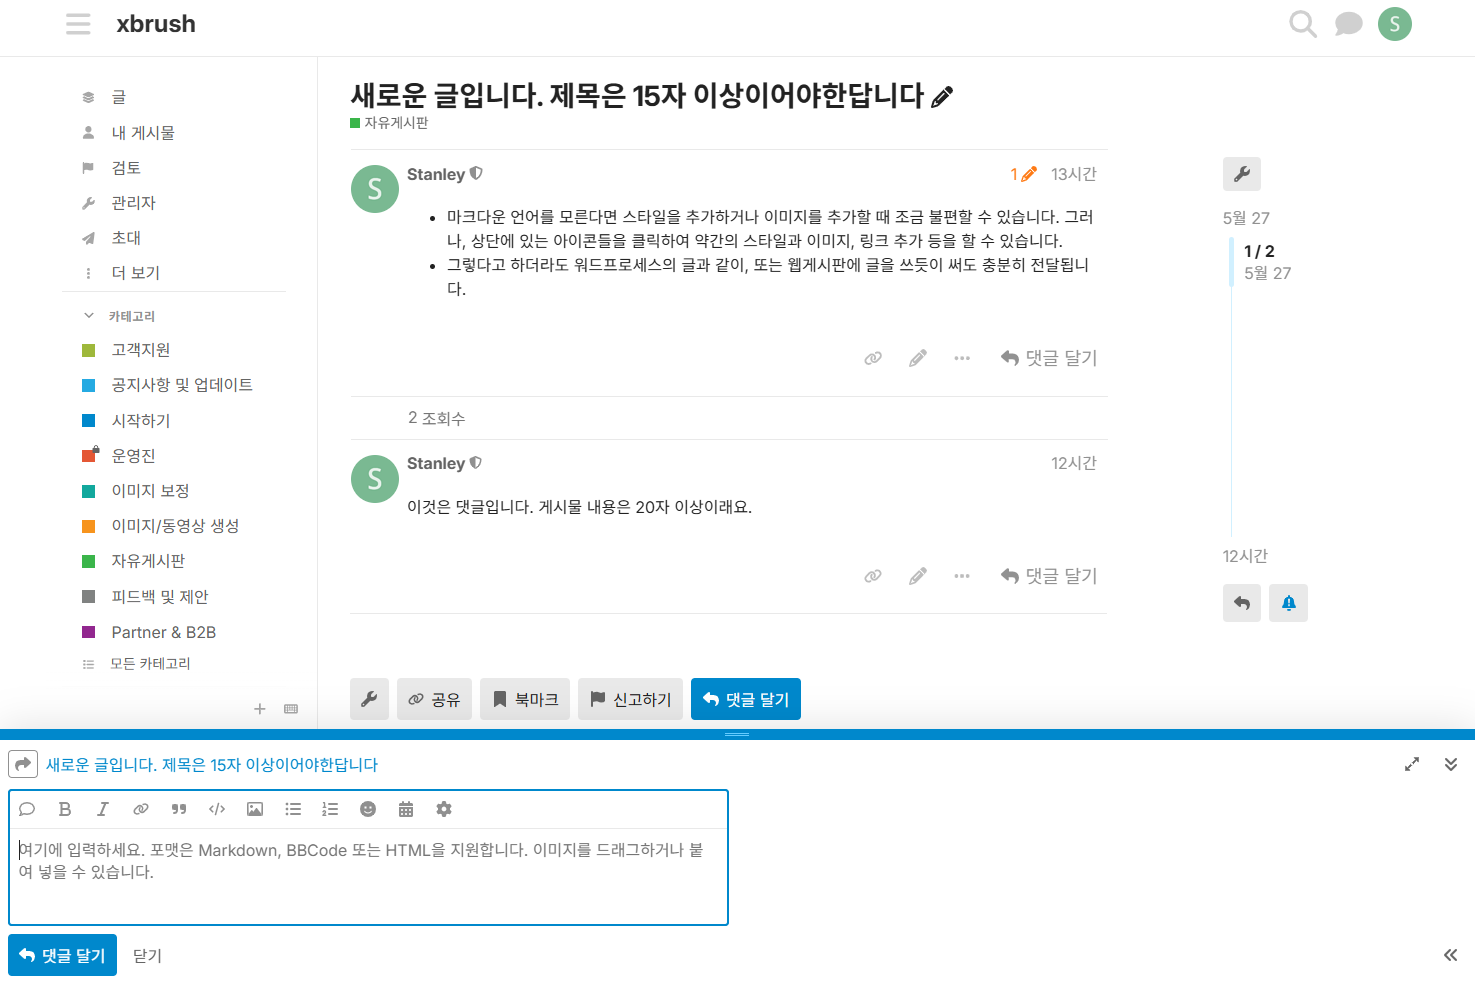The height and width of the screenshot is (981, 1475).
Task: Toggle a numbered list in the composer
Action: [330, 809]
